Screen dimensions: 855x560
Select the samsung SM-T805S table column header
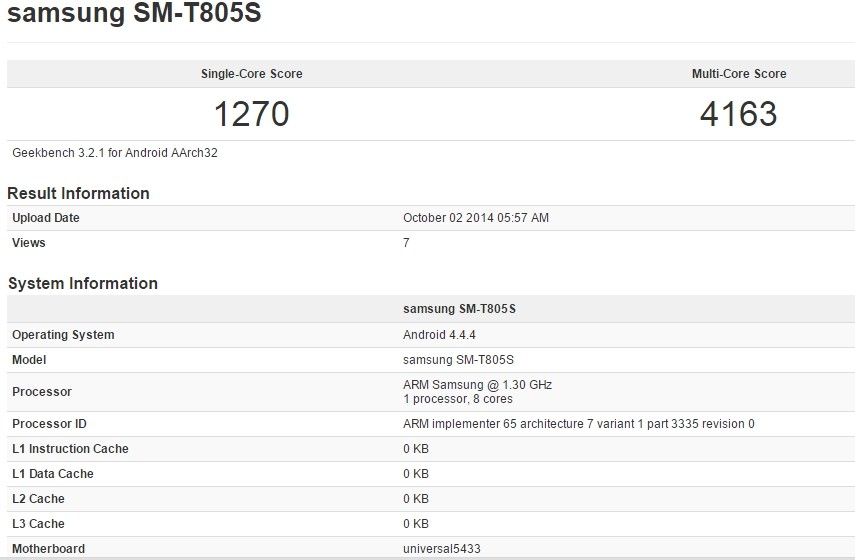tap(459, 309)
